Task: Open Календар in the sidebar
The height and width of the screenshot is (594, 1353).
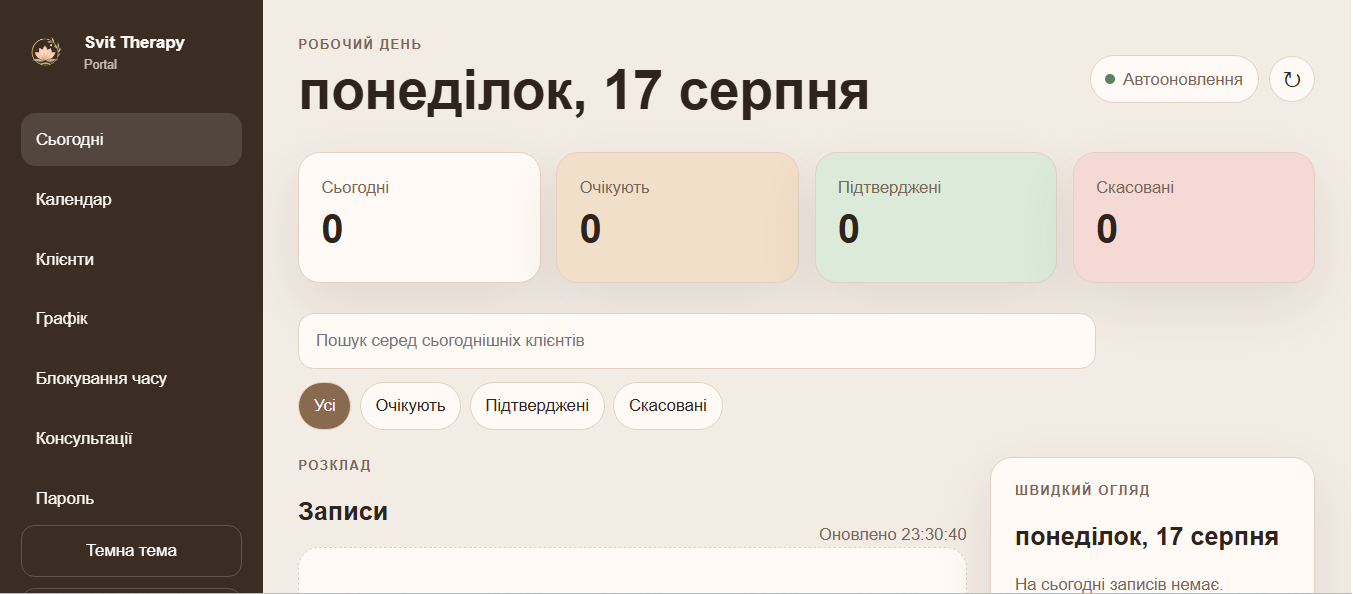Action: coord(131,199)
